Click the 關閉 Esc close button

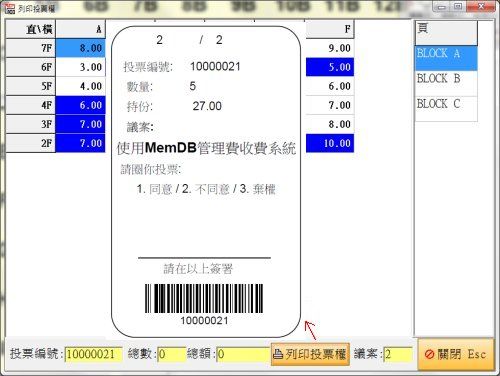(x=455, y=354)
